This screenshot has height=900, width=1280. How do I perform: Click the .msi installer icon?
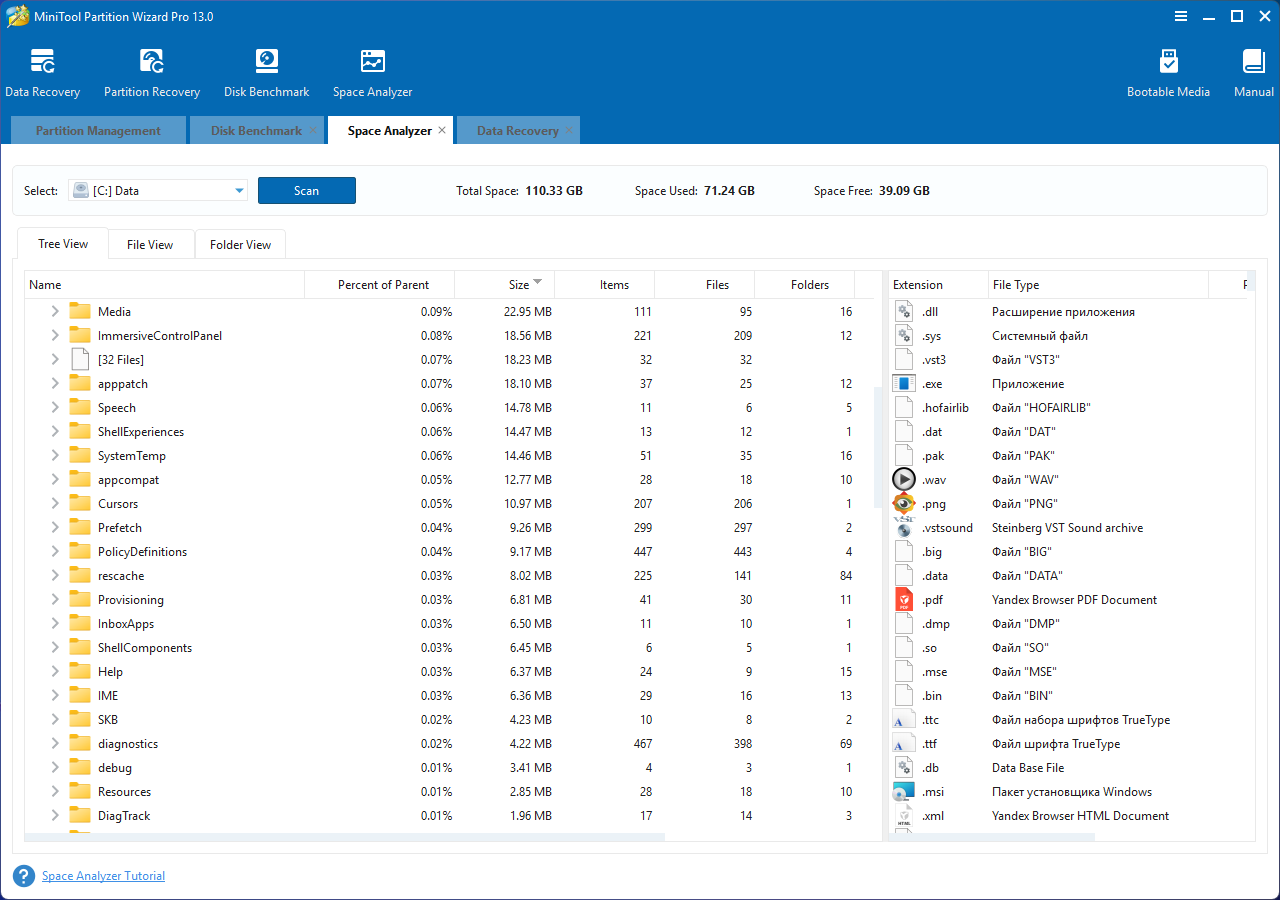904,792
